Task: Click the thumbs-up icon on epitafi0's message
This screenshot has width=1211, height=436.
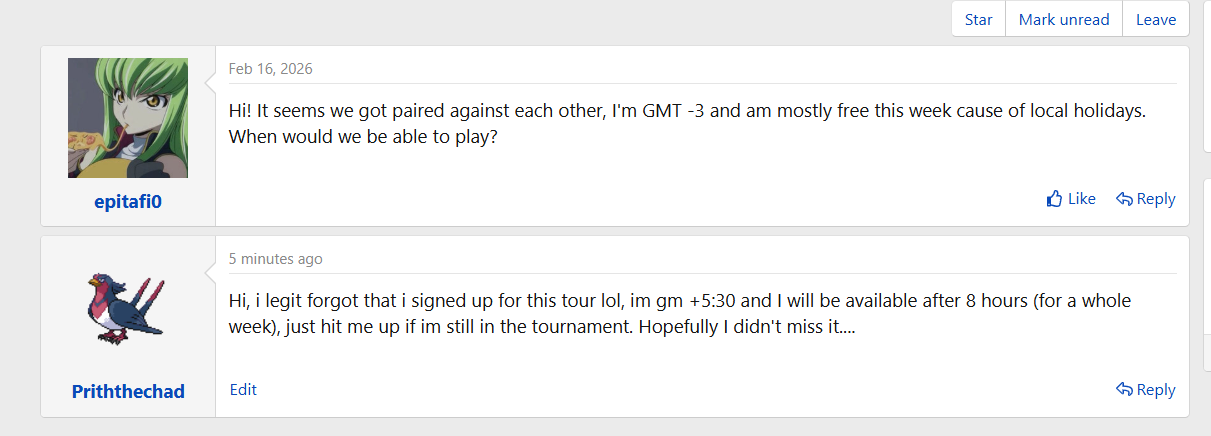Action: click(1054, 199)
